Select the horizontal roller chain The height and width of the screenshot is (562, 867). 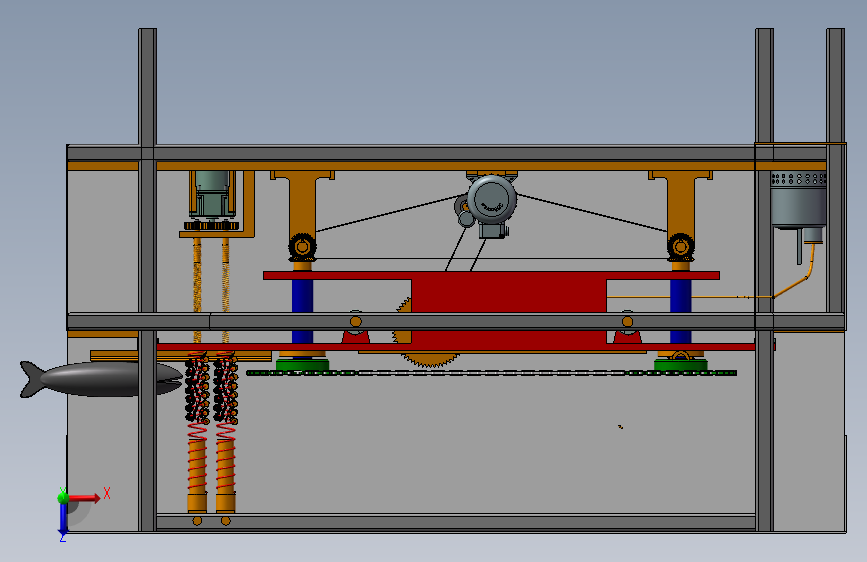(491, 373)
